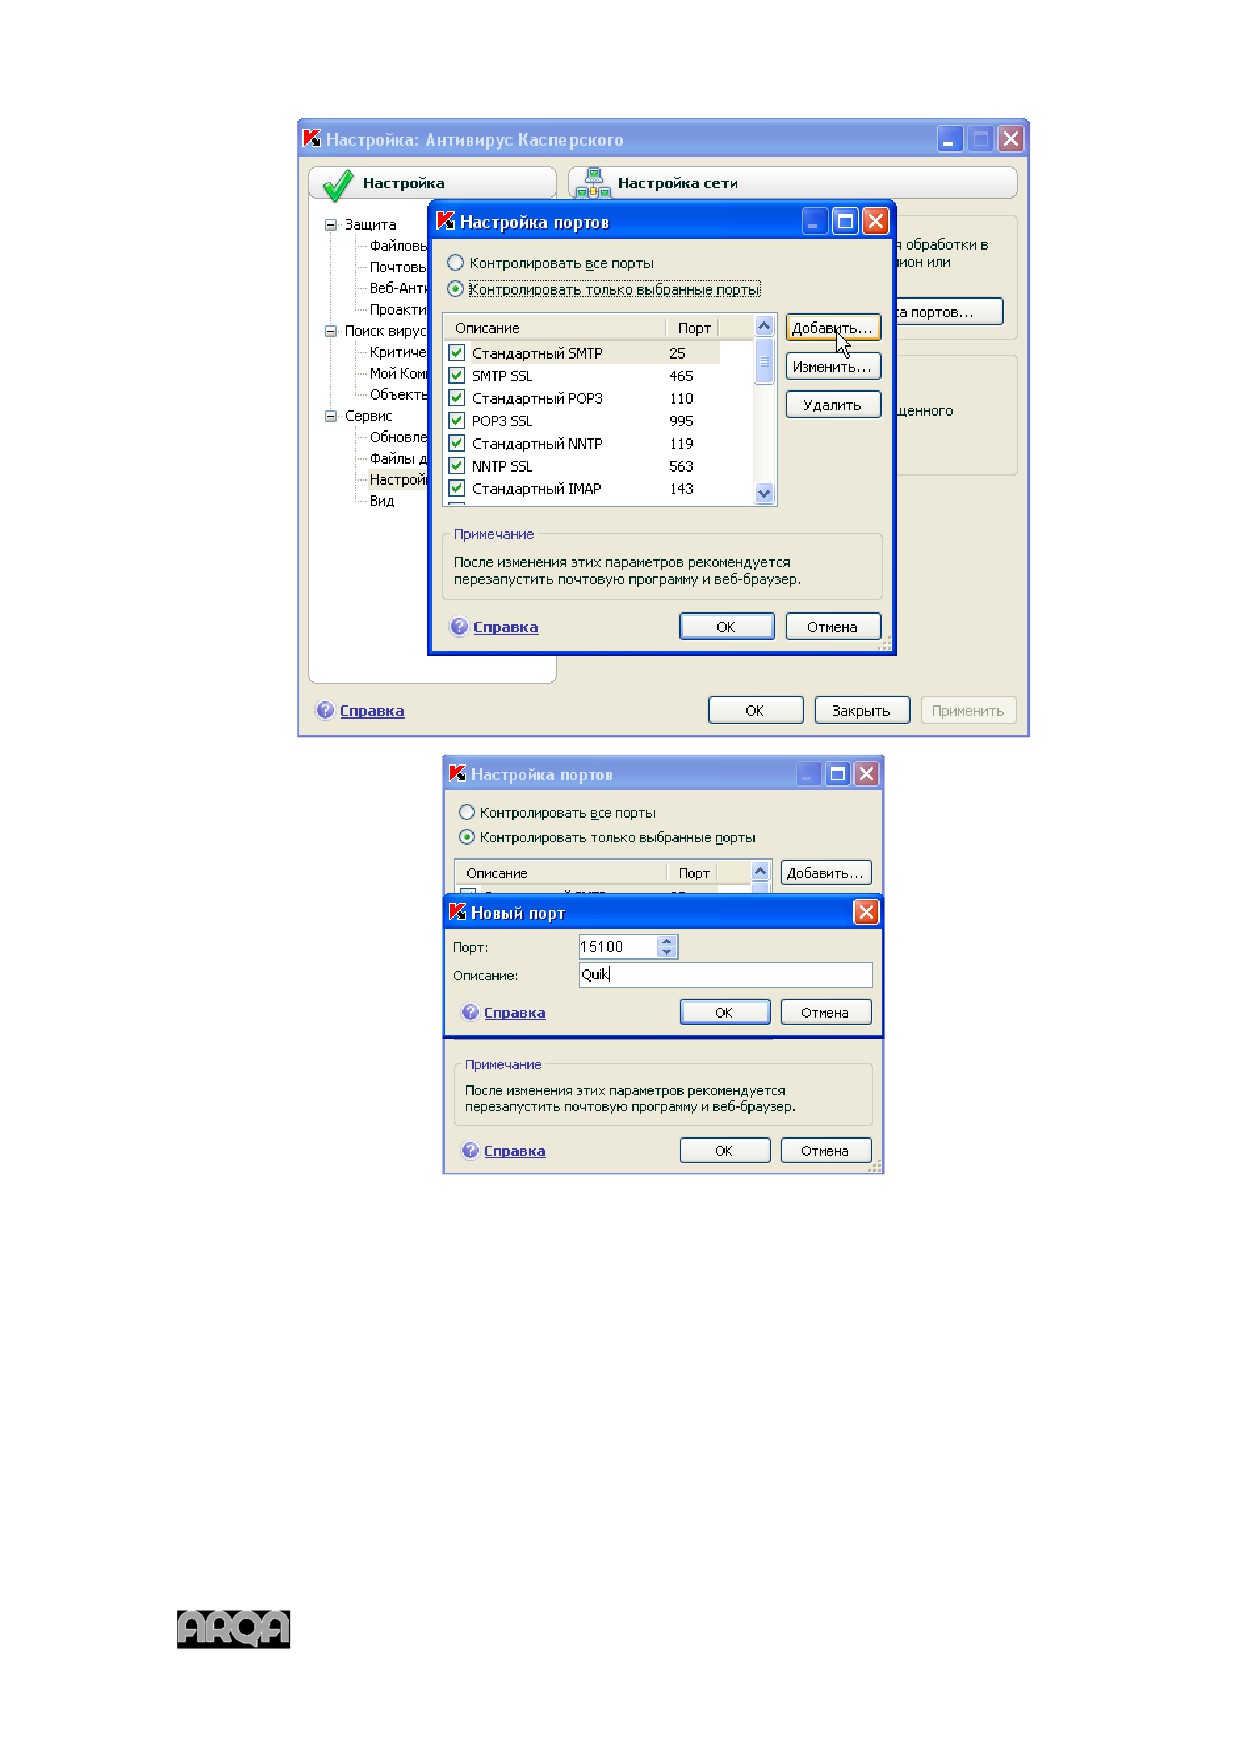
Task: Click the Добавить... button in upper port dialog
Action: (x=833, y=328)
